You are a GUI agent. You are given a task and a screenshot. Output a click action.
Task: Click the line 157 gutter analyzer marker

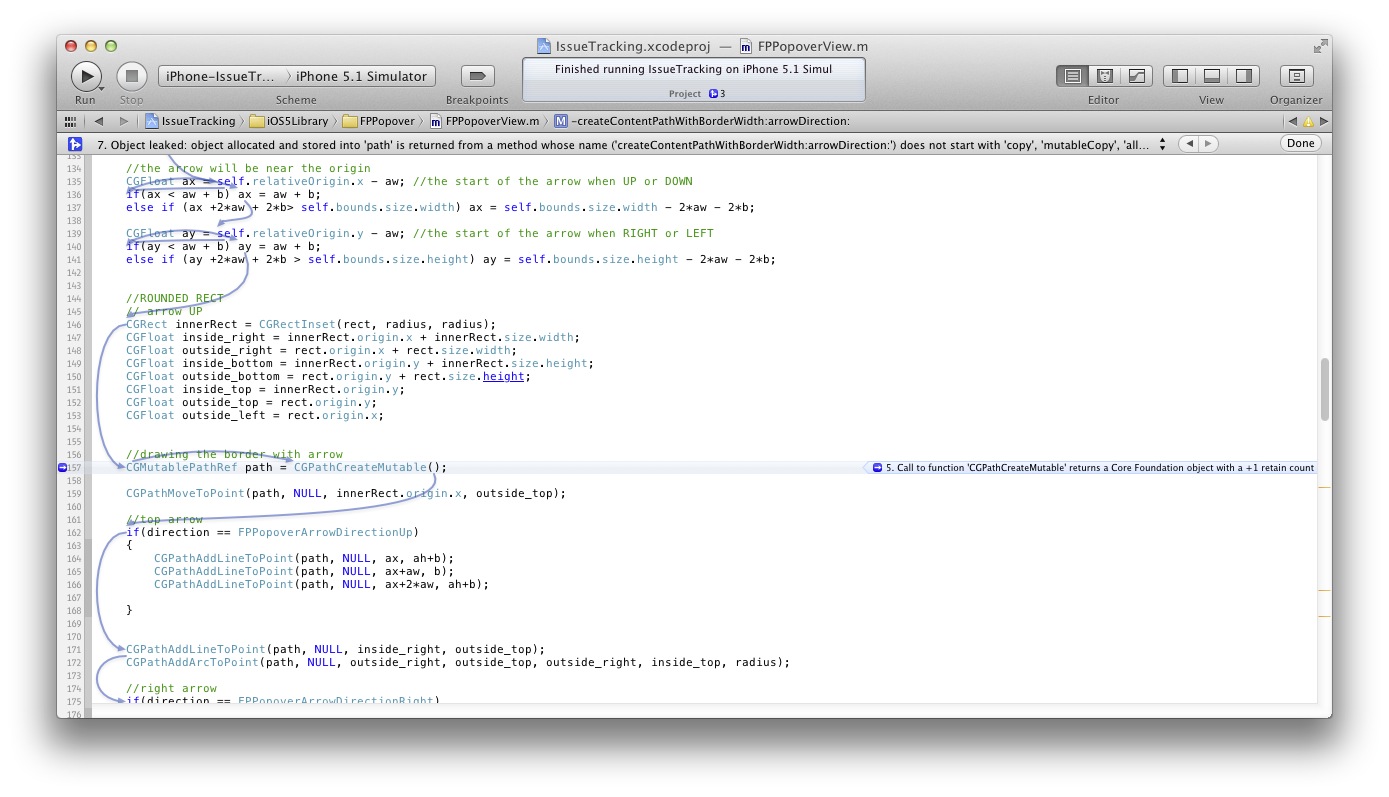pyautogui.click(x=62, y=467)
